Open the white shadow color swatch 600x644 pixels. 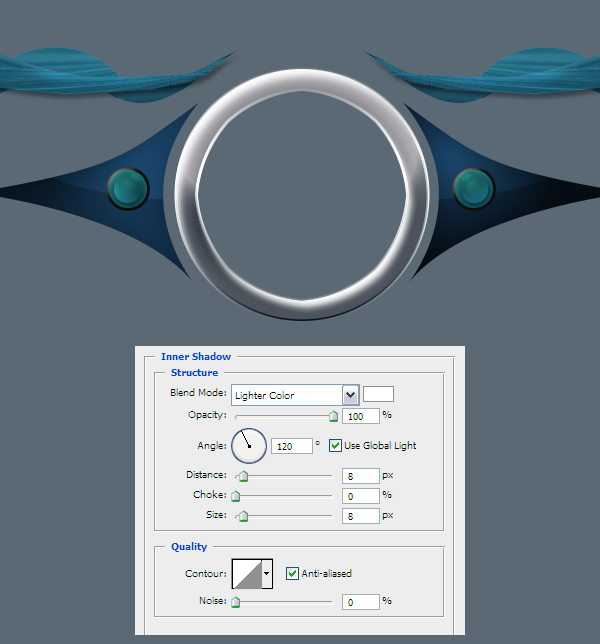(378, 394)
